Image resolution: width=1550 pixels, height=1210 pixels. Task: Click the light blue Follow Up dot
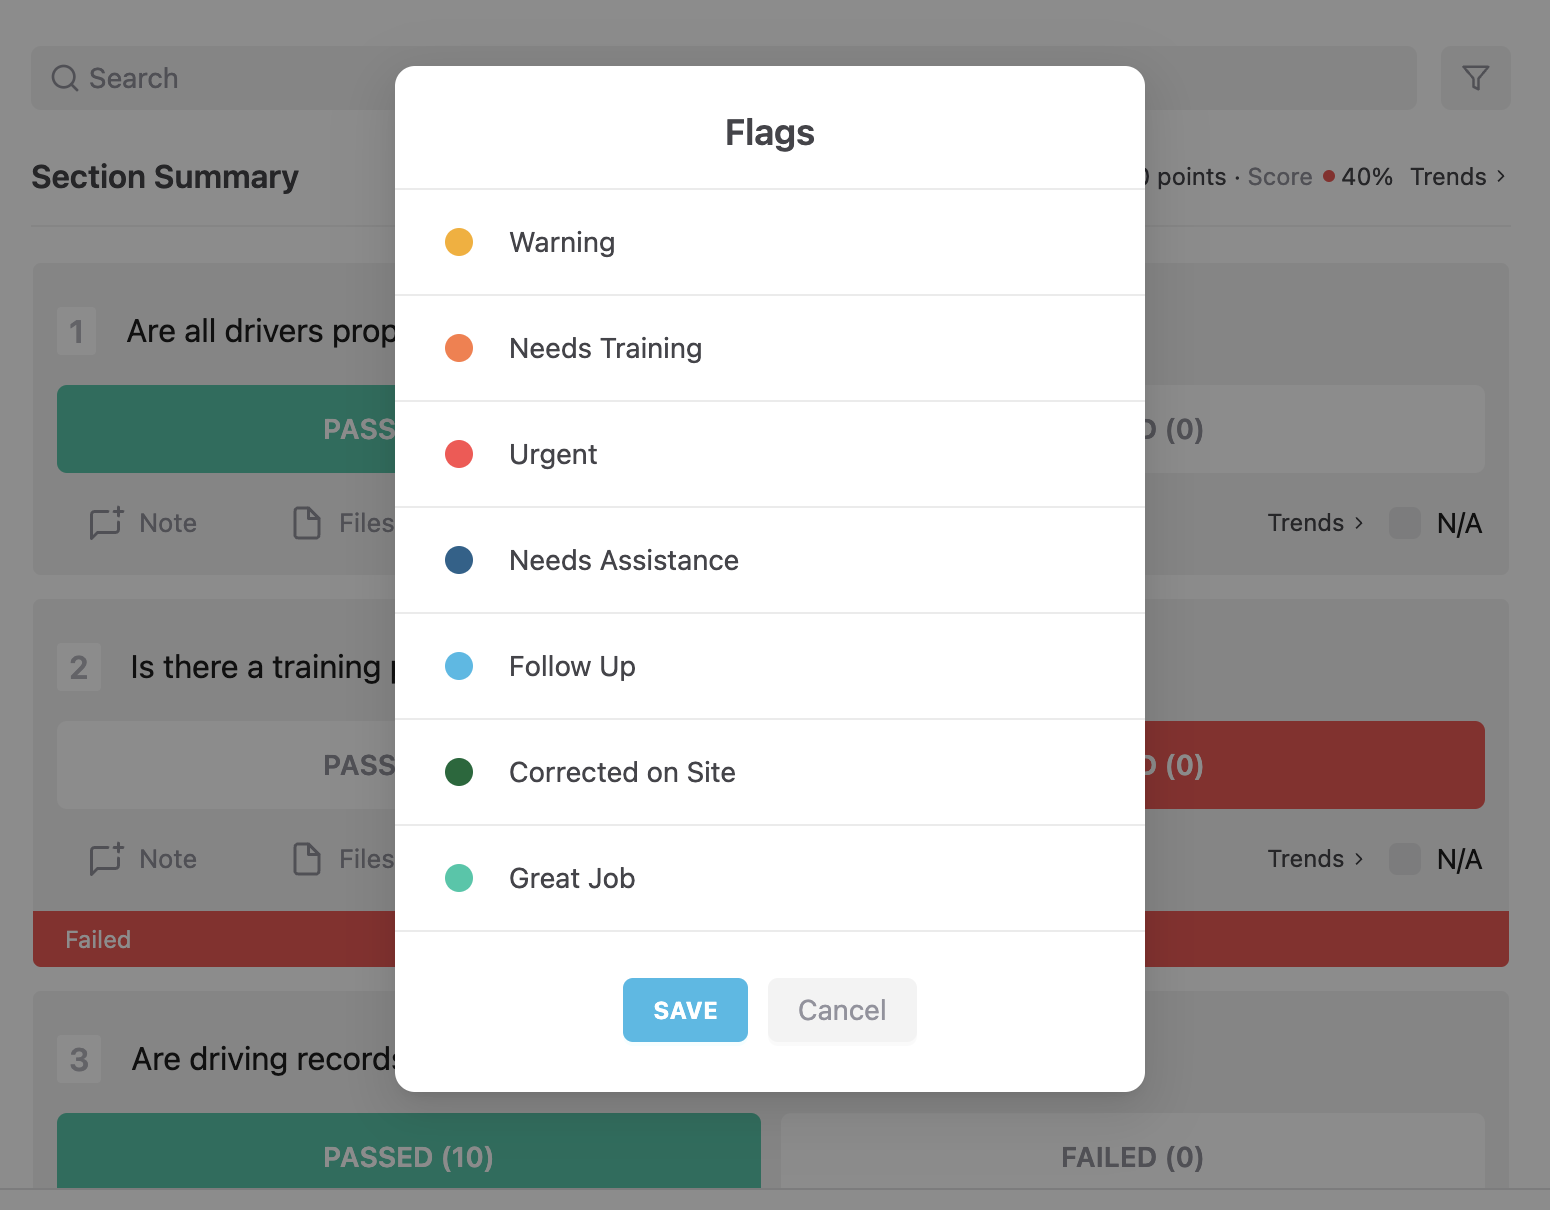459,666
